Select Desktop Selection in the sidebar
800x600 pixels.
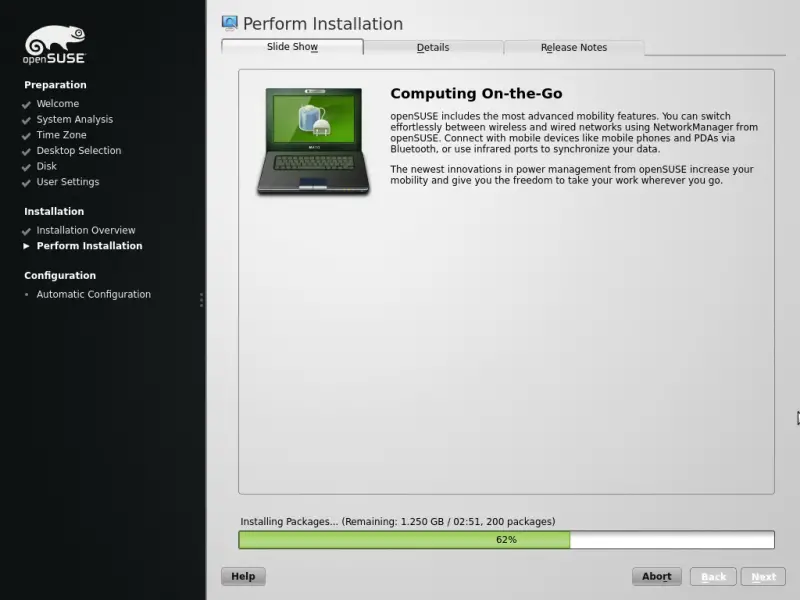(79, 151)
